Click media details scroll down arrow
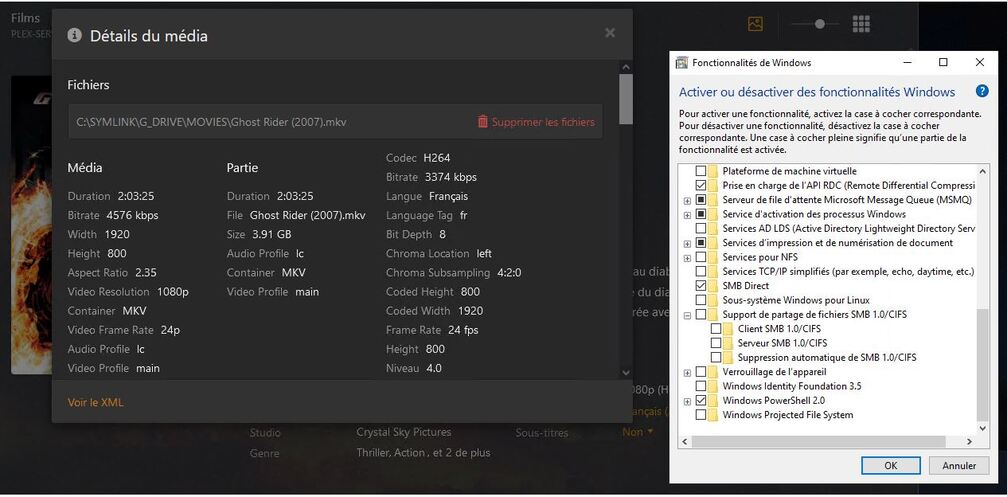The image size is (1007, 497). [x=626, y=372]
